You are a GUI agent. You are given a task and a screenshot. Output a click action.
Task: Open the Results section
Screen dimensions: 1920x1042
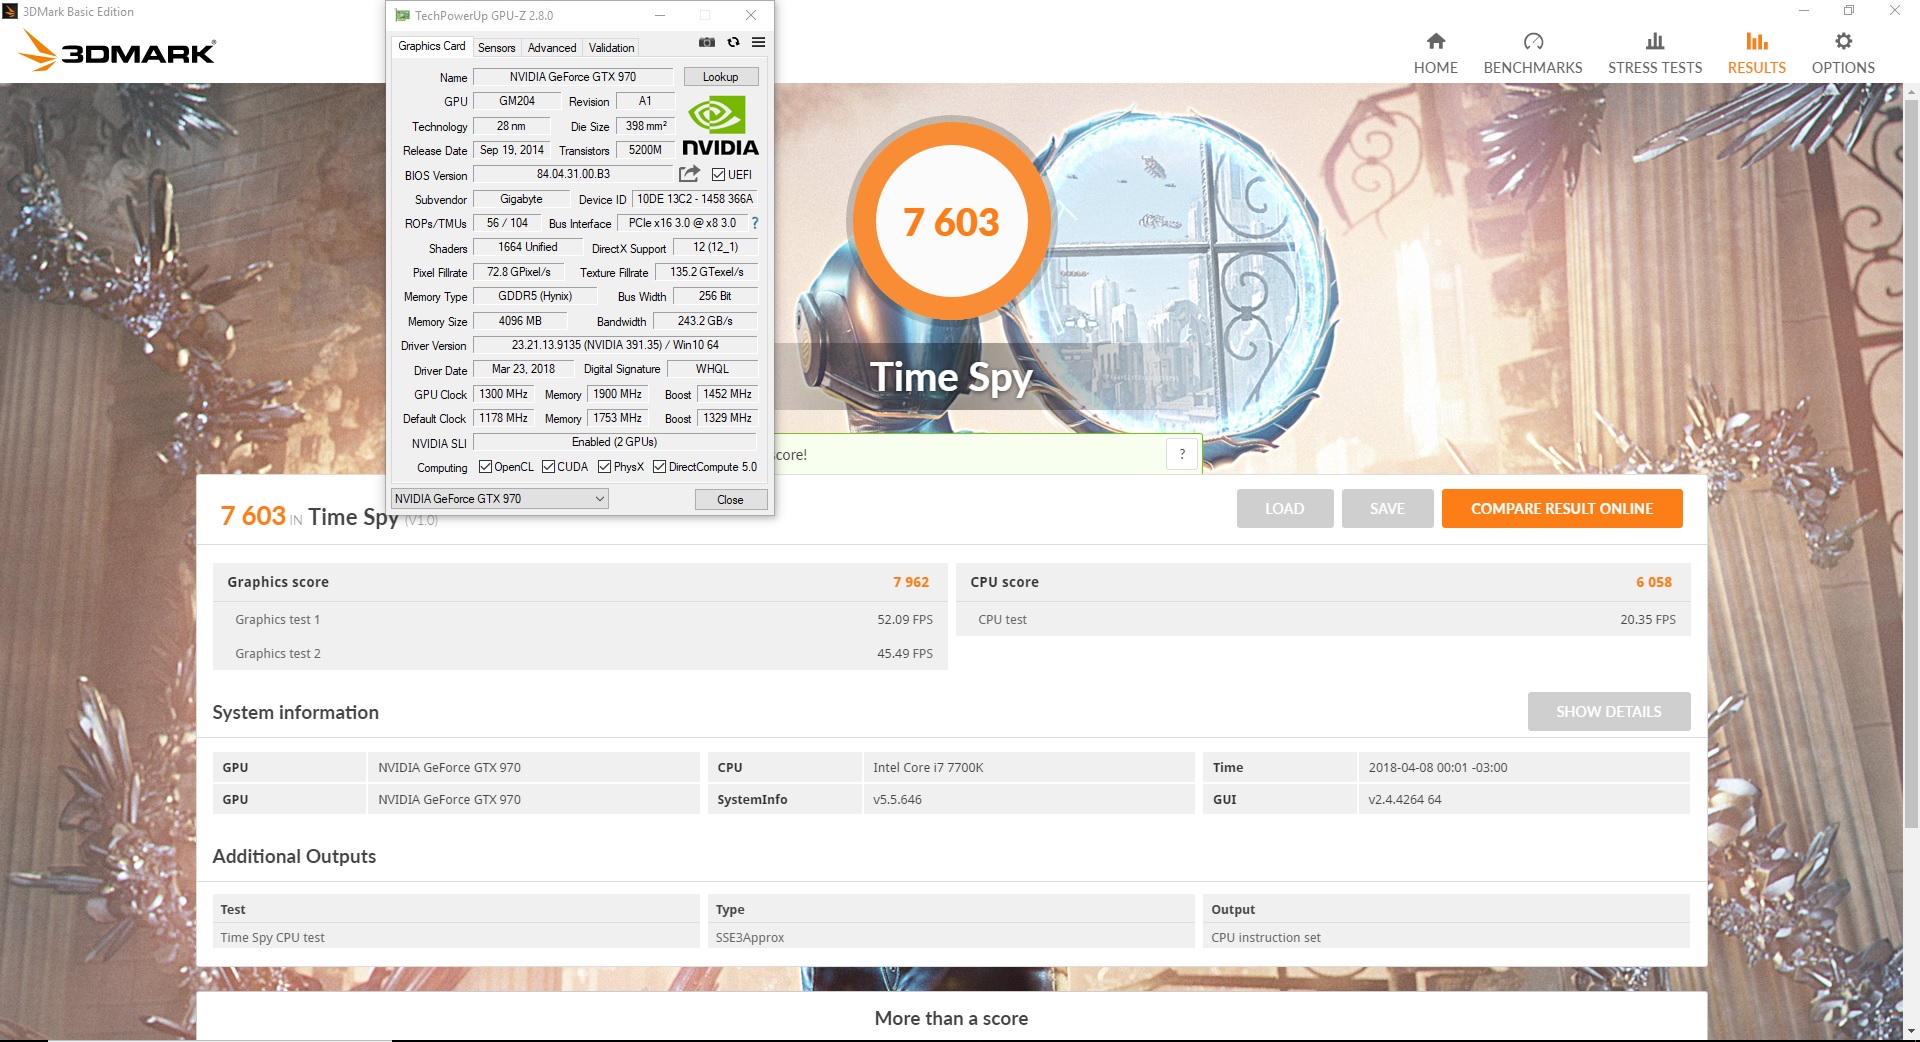(x=1756, y=53)
